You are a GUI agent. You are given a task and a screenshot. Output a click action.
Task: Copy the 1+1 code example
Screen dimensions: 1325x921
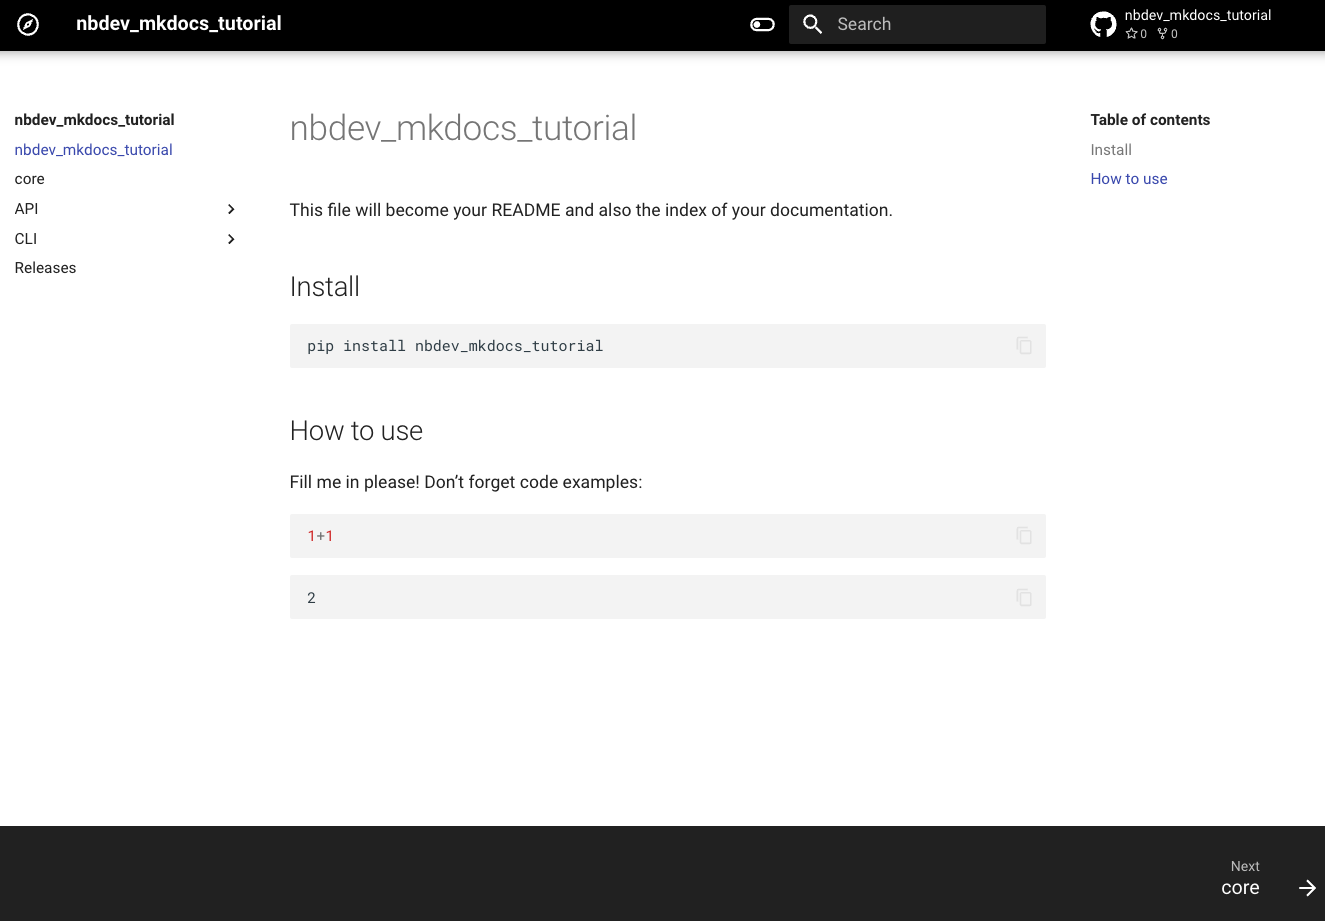tap(1024, 536)
